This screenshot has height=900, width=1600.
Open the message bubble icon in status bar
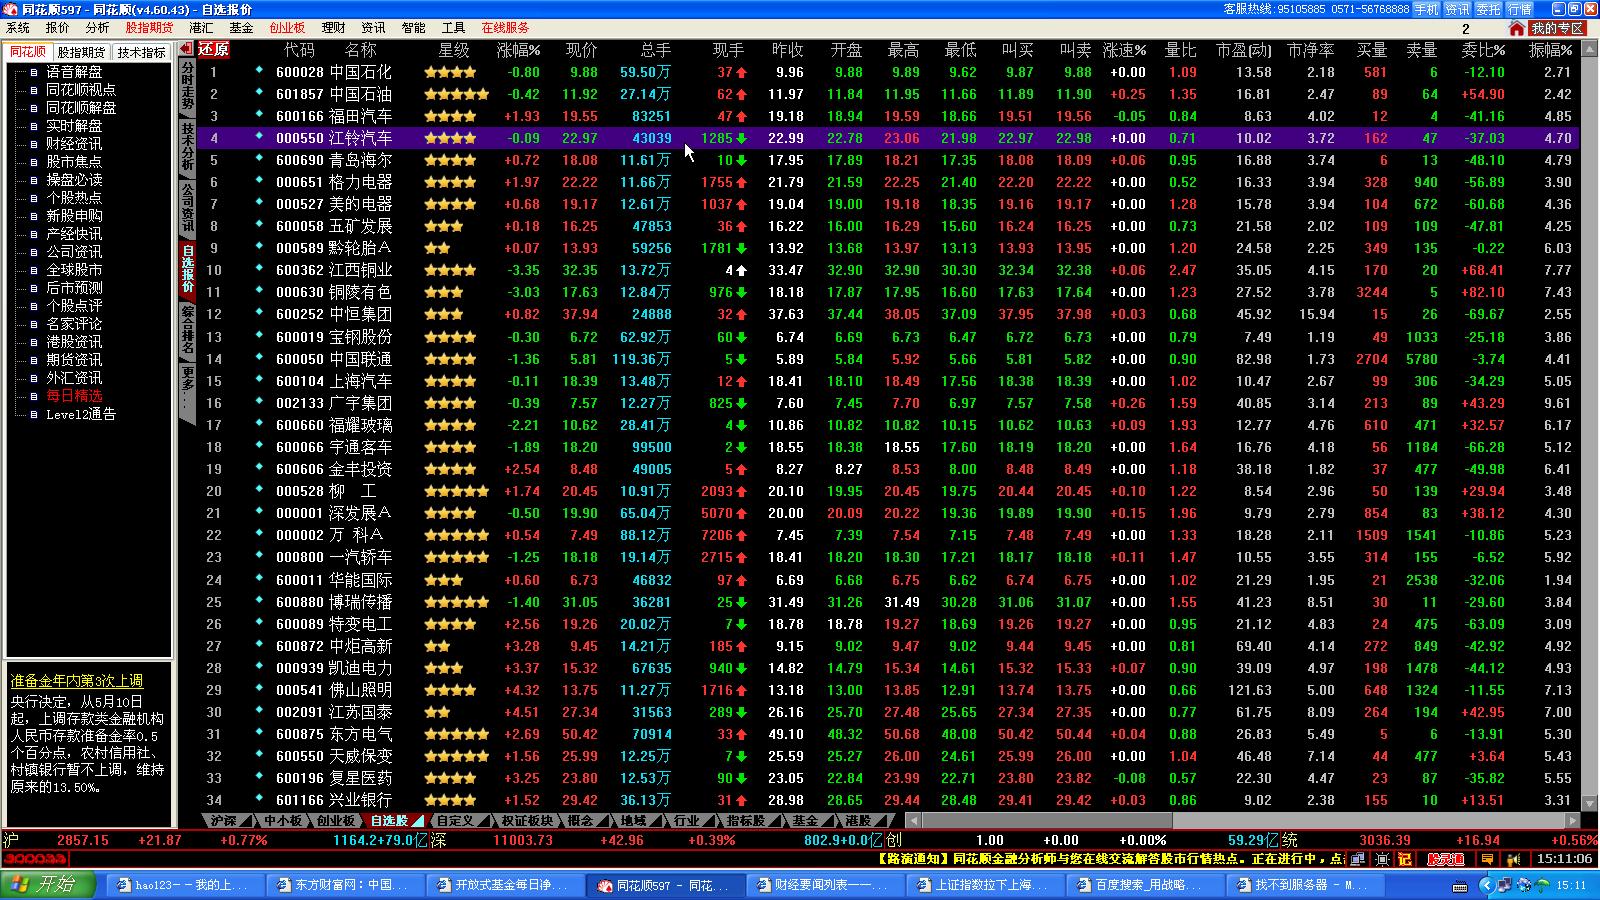coord(1488,859)
